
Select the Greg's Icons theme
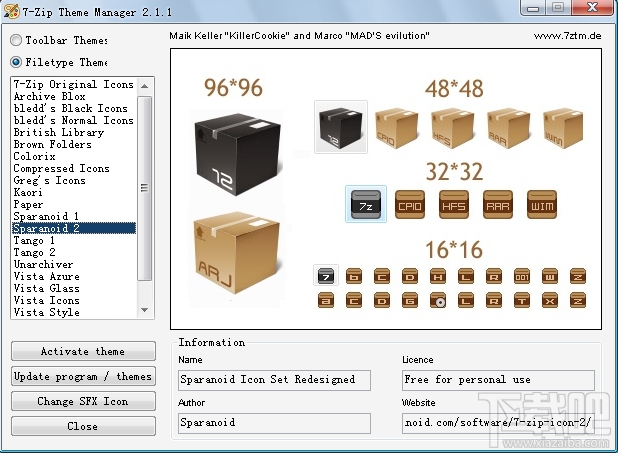(x=74, y=180)
